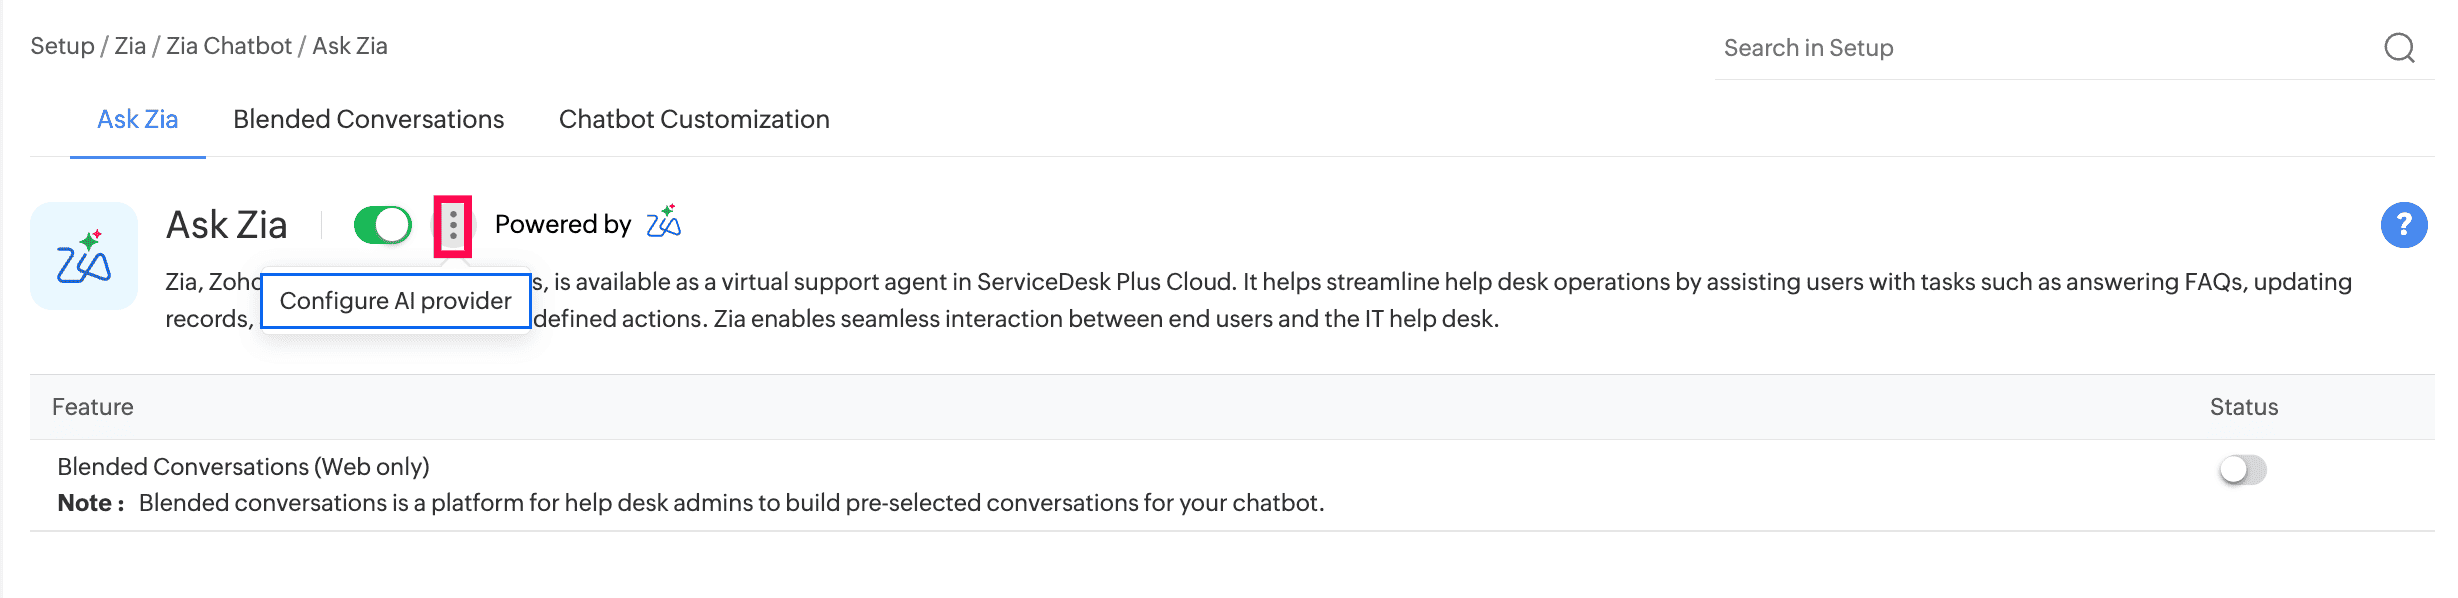Click the Feature column header
Screen dimensions: 2458x598
coord(93,407)
